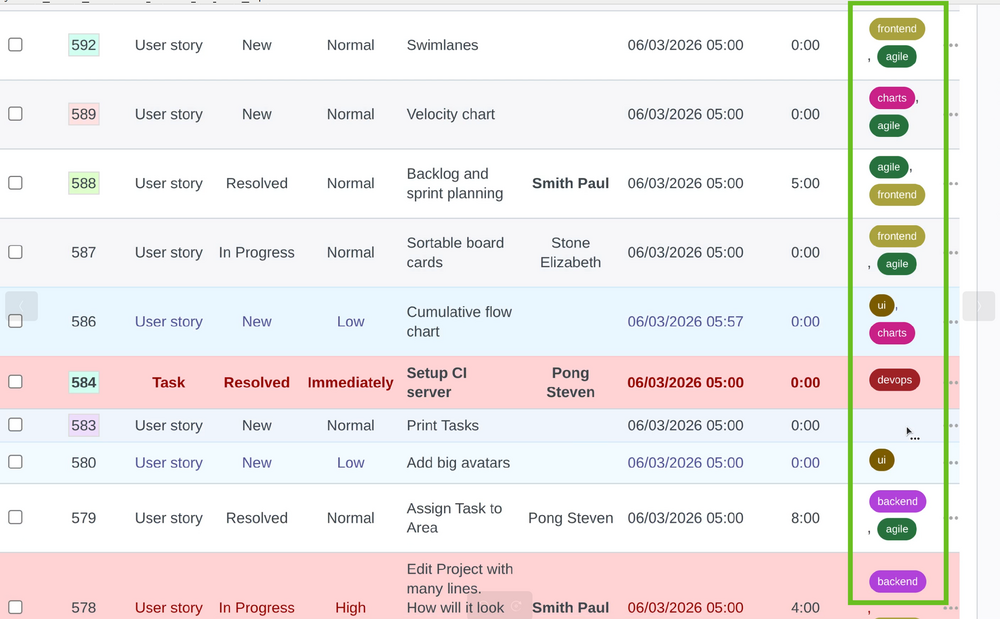
Task: Click agile tag on Assign Task to Area row
Action: [897, 529]
